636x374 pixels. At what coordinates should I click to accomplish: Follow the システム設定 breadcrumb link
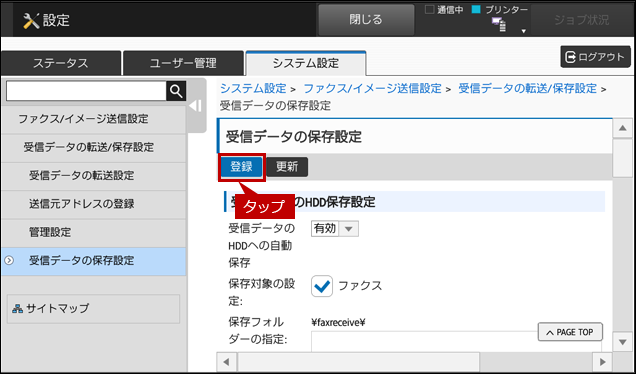[253, 88]
